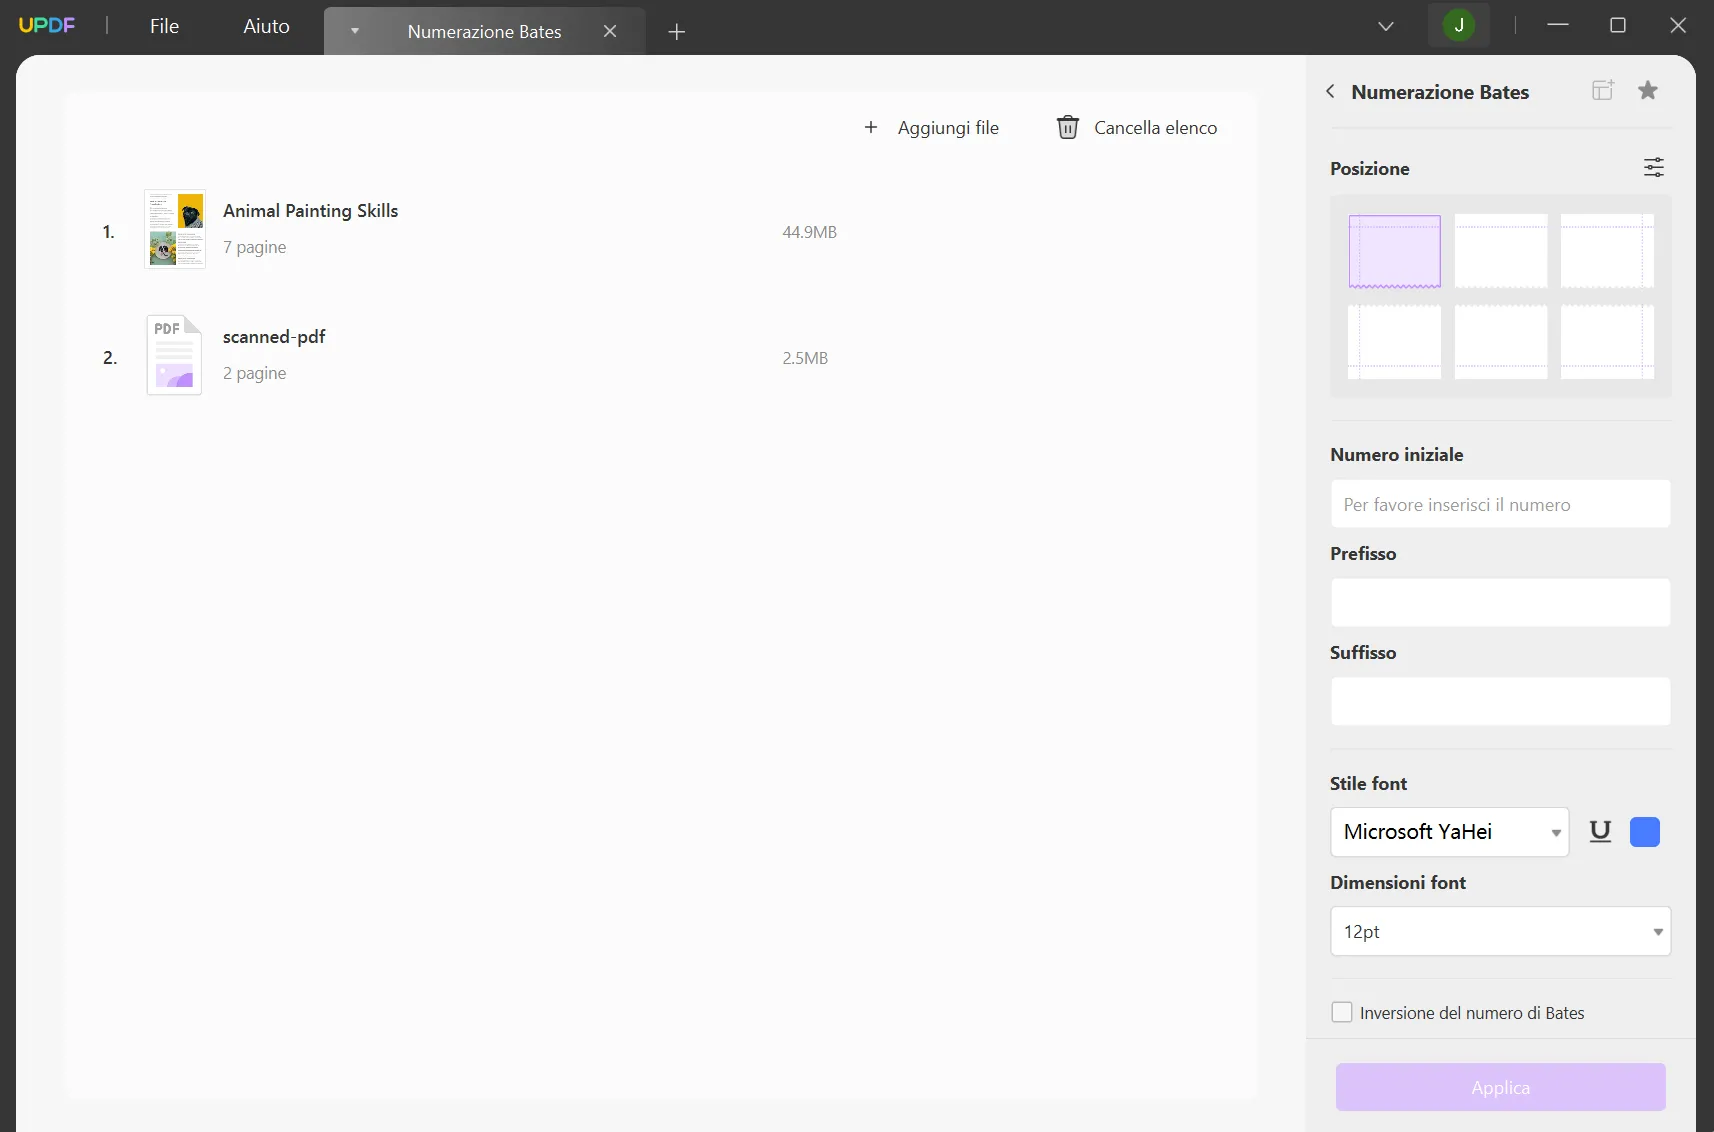This screenshot has height=1132, width=1714.
Task: Focus the Suffisso input field
Action: (1500, 702)
